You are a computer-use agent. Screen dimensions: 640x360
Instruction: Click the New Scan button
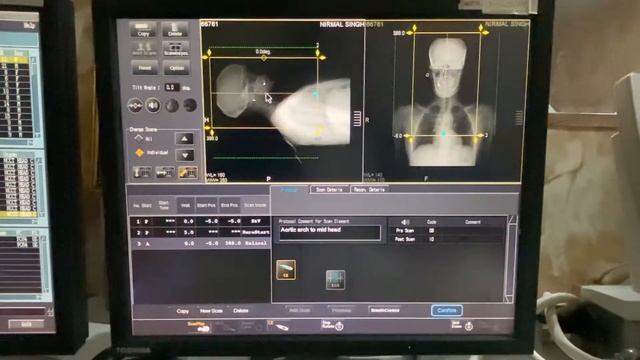pos(211,311)
